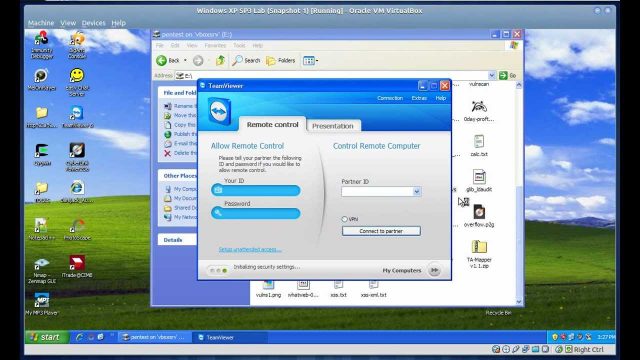Click the pentest on vboxsrv taskbar button

pos(154,337)
